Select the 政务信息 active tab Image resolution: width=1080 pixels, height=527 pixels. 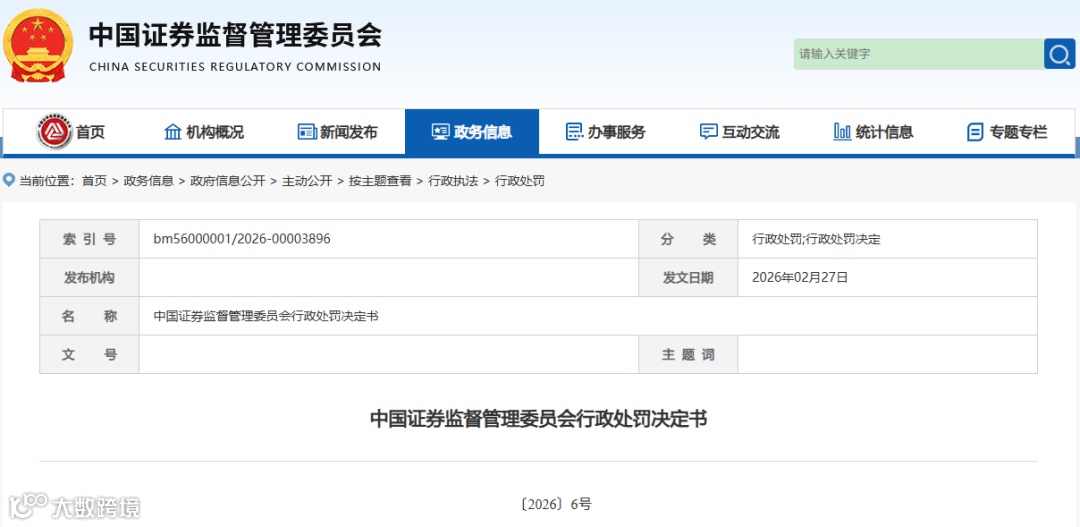coord(472,132)
